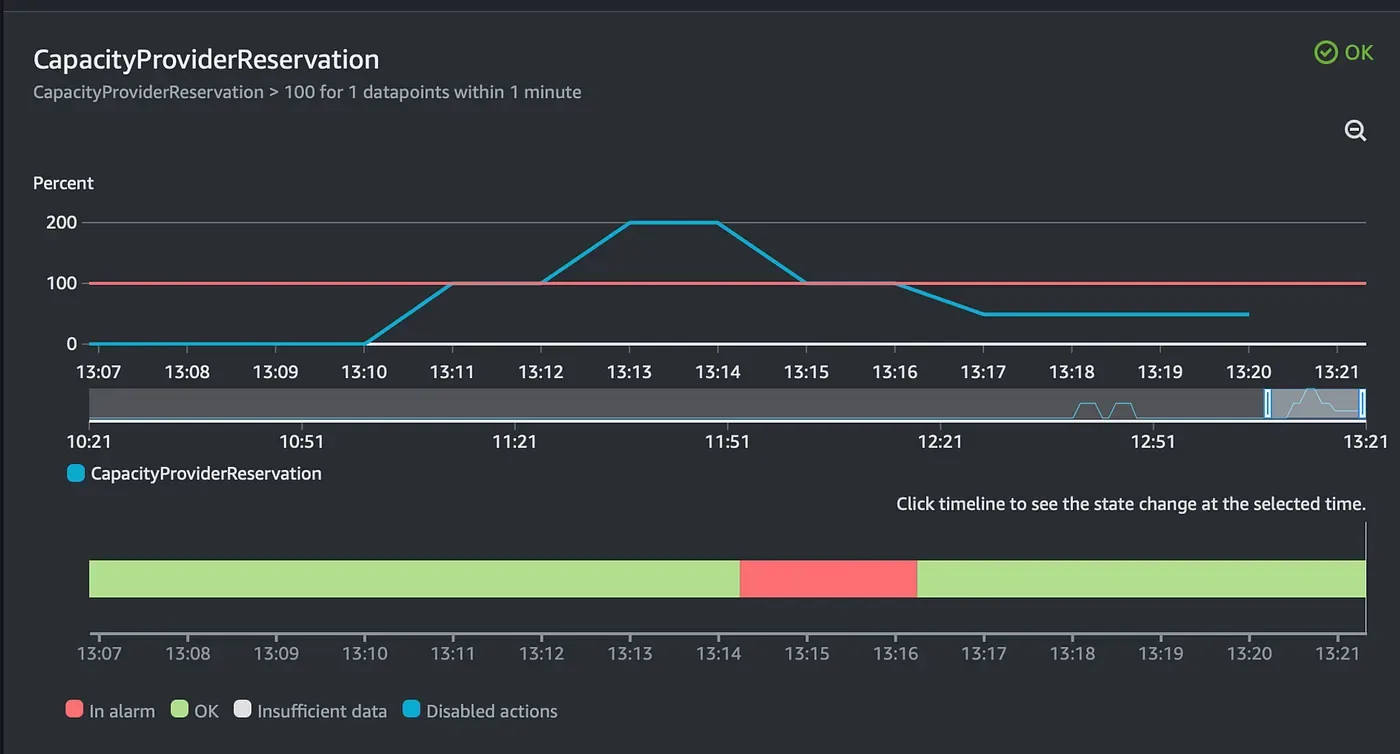The image size is (1400, 754).
Task: Click the green OK segment after the alarm
Action: pyautogui.click(x=1141, y=579)
